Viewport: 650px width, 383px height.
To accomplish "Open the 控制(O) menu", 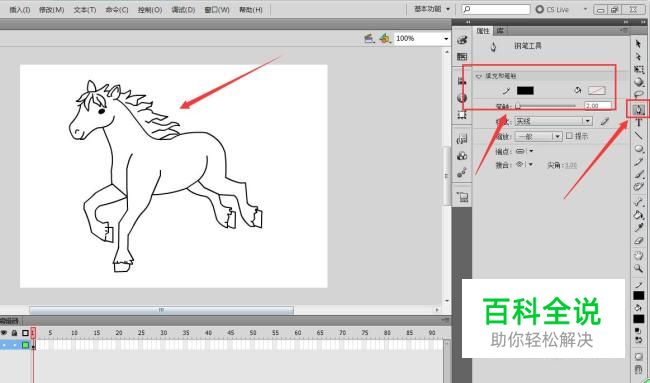I will 150,10.
